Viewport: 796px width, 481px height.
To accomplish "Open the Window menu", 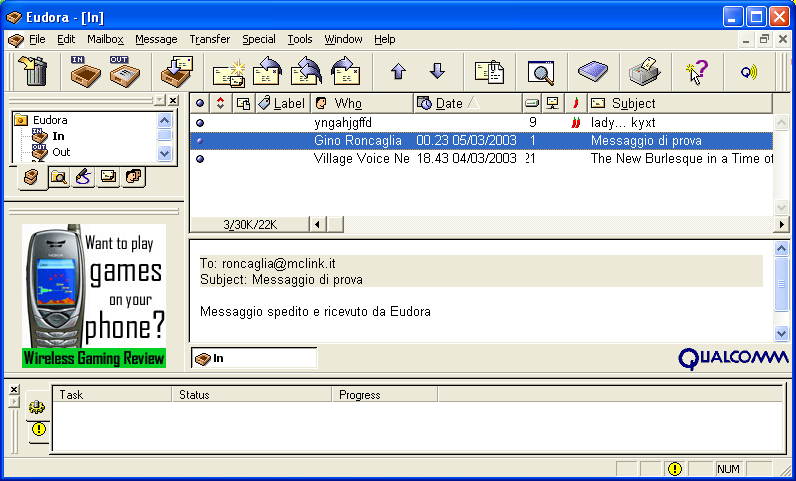I will pos(343,39).
